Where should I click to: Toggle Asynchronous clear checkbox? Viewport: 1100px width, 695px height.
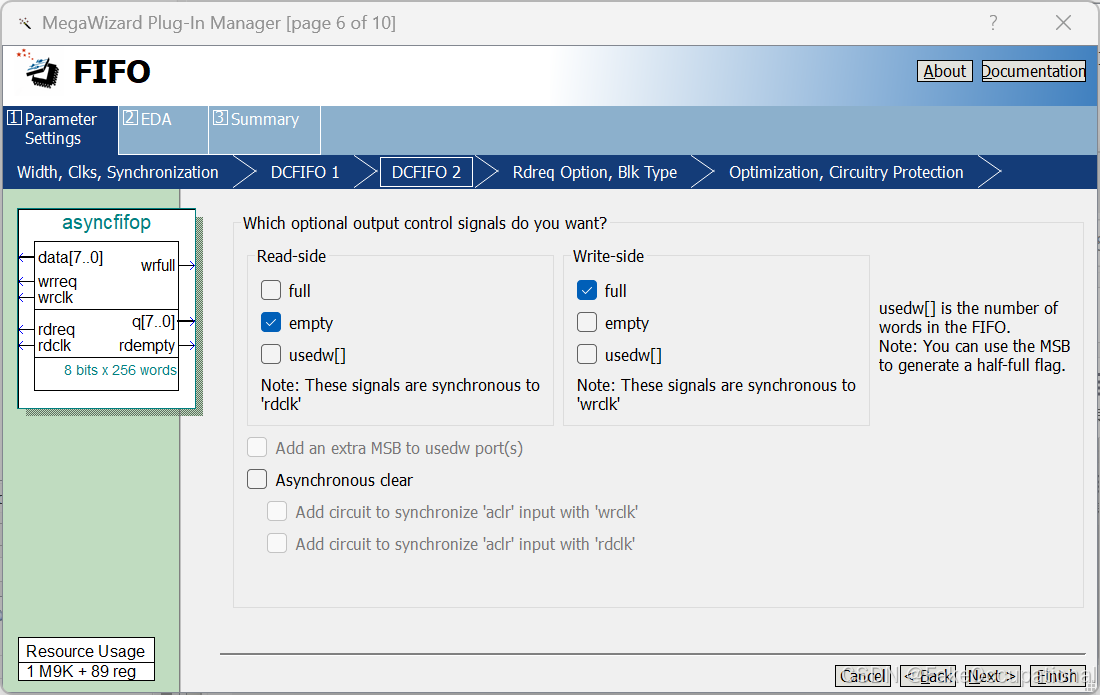click(257, 480)
